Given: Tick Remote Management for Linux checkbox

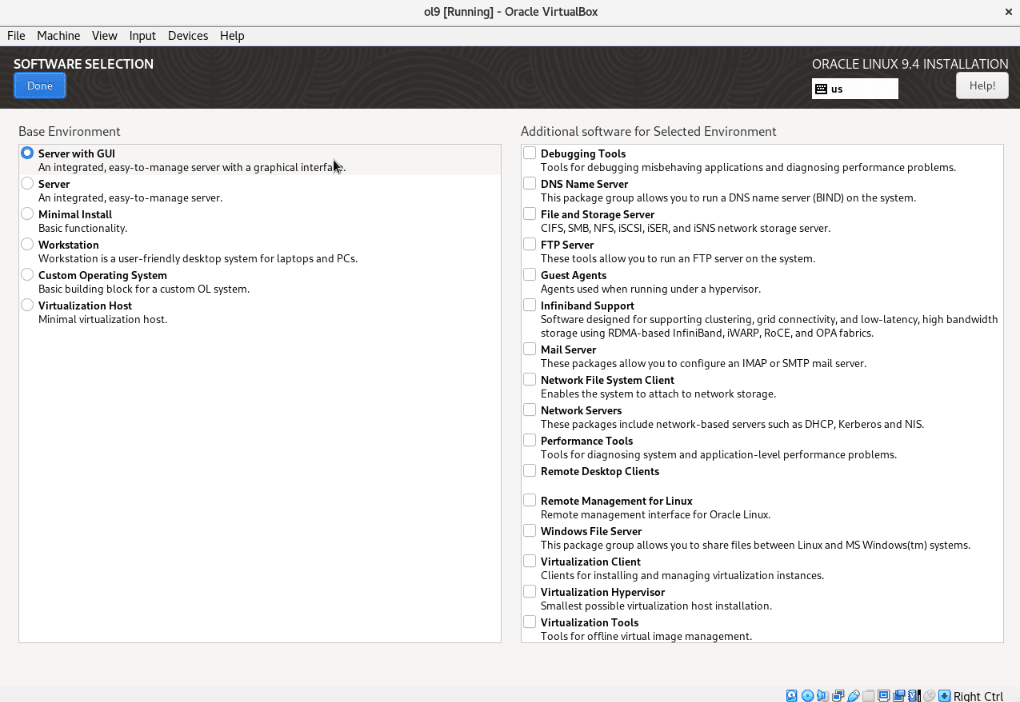Looking at the screenshot, I should click(530, 500).
